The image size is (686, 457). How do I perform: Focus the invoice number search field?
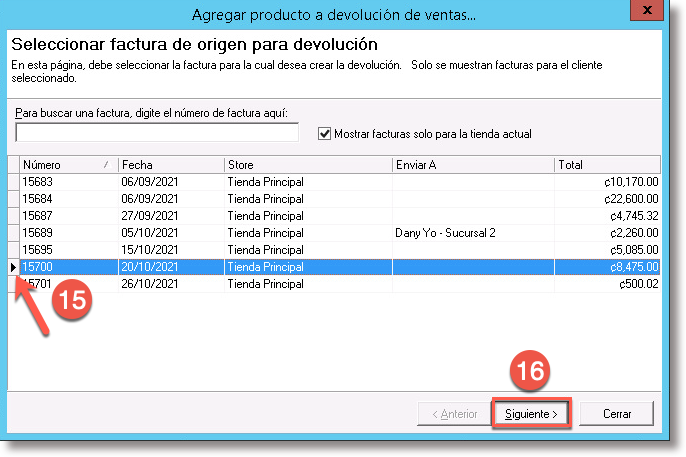click(157, 132)
